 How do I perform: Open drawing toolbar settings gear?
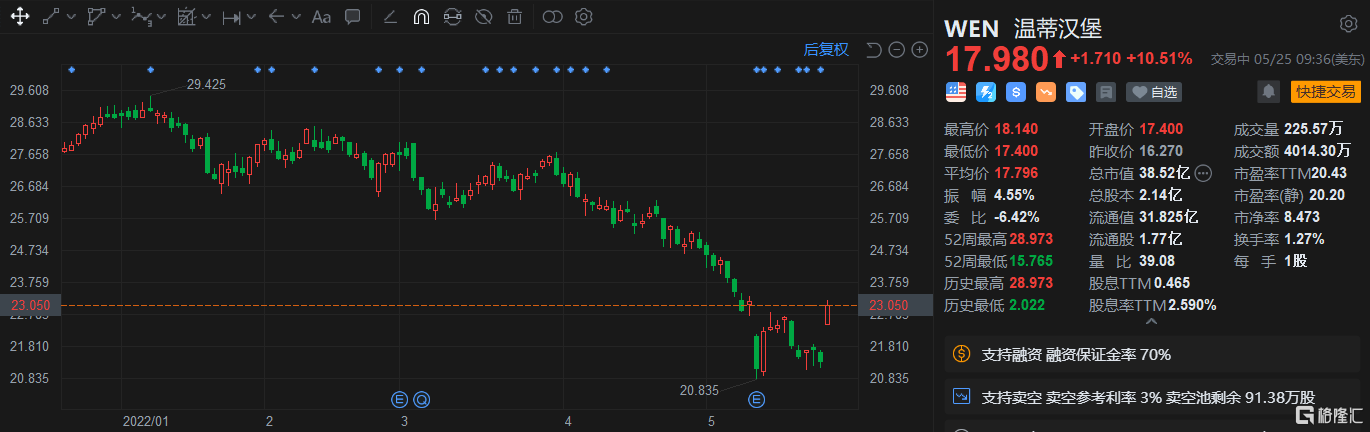[x=584, y=17]
